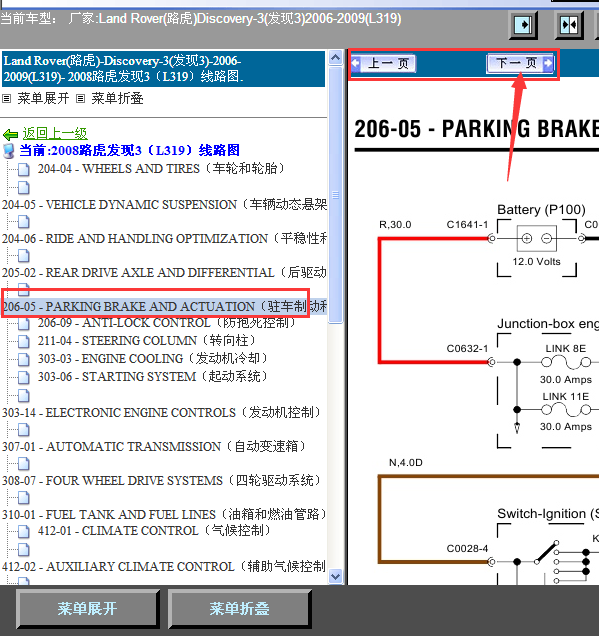This screenshot has height=636, width=599.
Task: Click page icon above 303-14 ELECTRONIC ENGINE CONTROLS
Action: 24,395
